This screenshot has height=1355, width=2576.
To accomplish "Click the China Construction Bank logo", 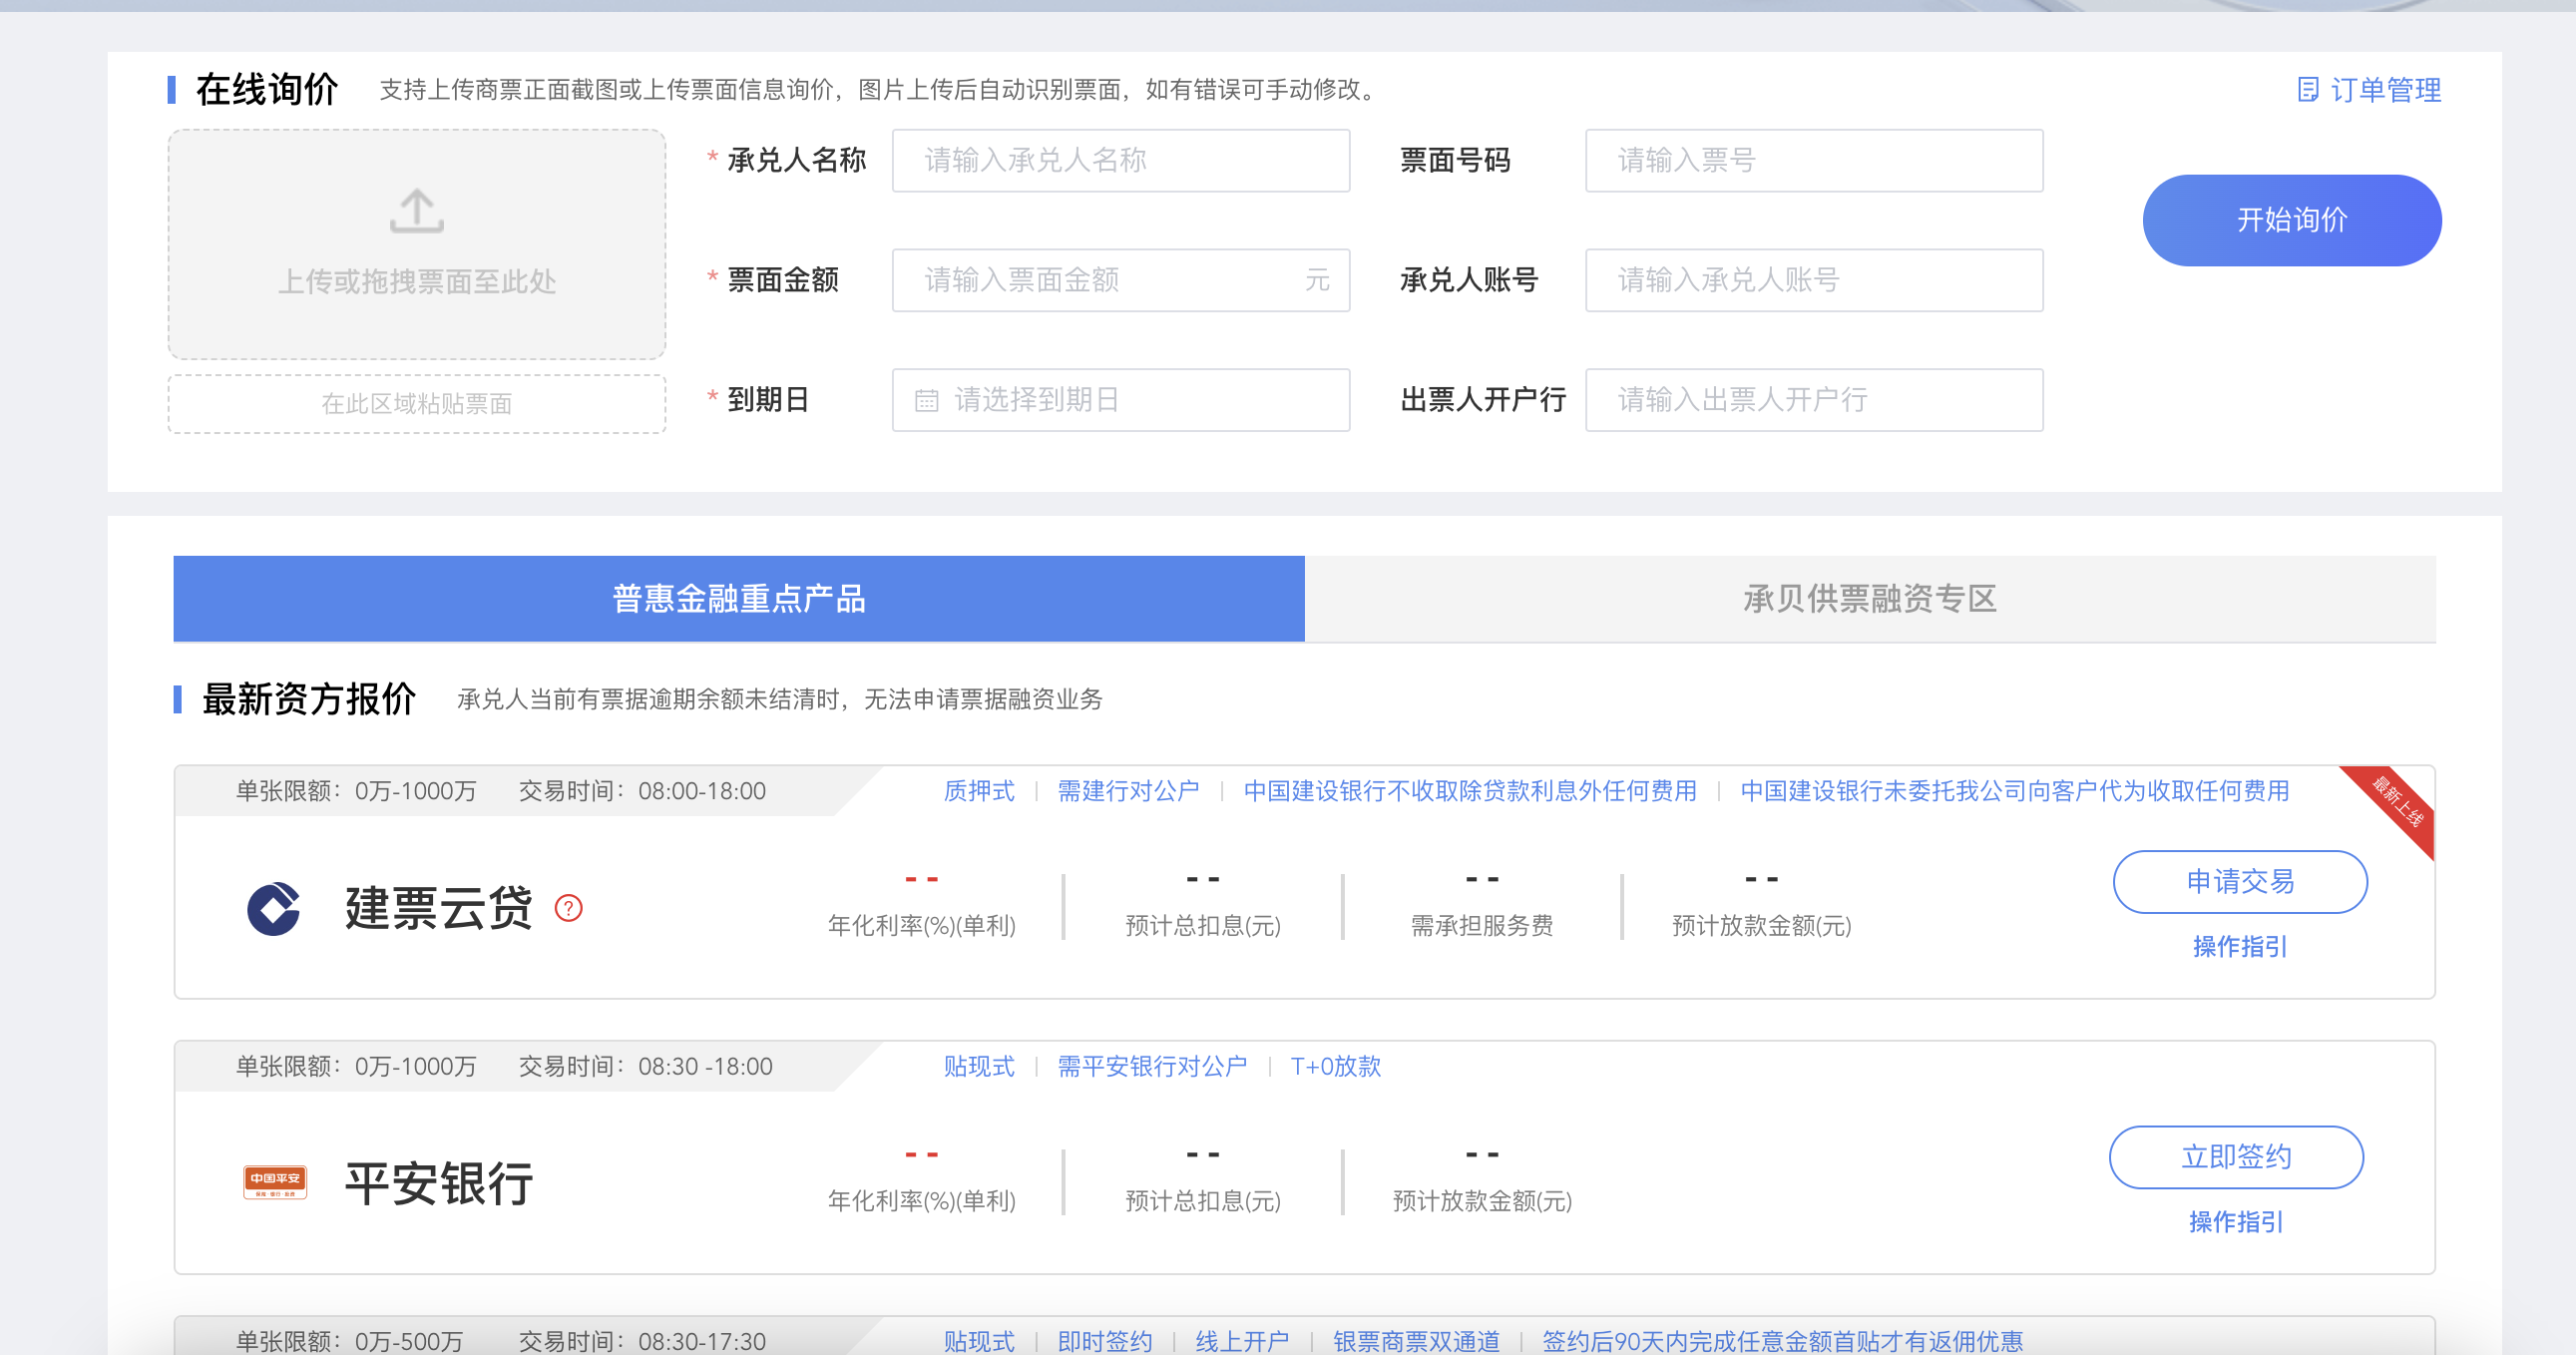I will pyautogui.click(x=273, y=908).
